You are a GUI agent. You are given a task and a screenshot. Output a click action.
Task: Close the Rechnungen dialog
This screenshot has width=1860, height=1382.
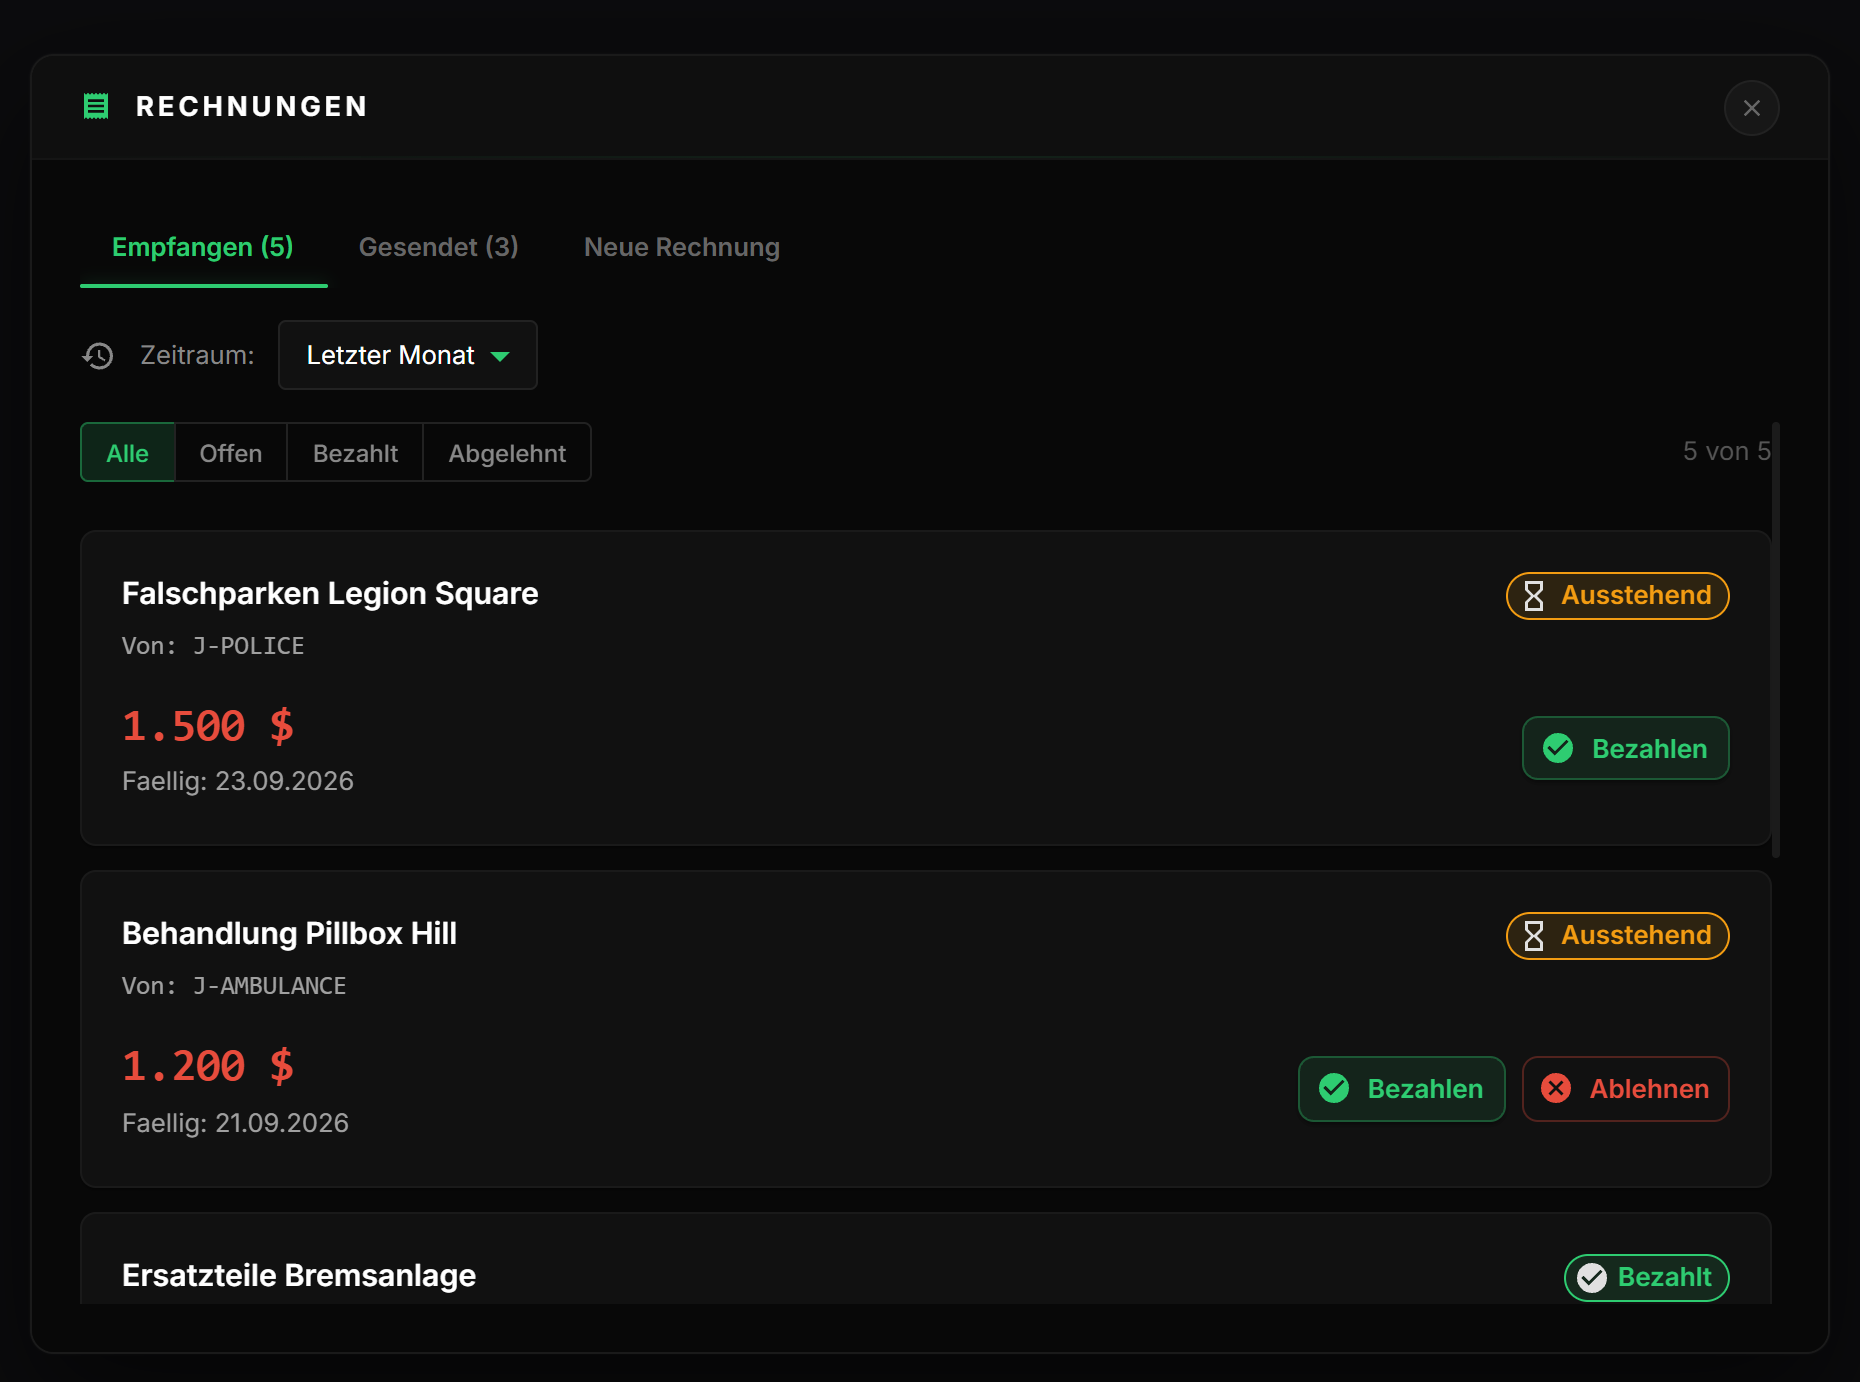click(1752, 108)
